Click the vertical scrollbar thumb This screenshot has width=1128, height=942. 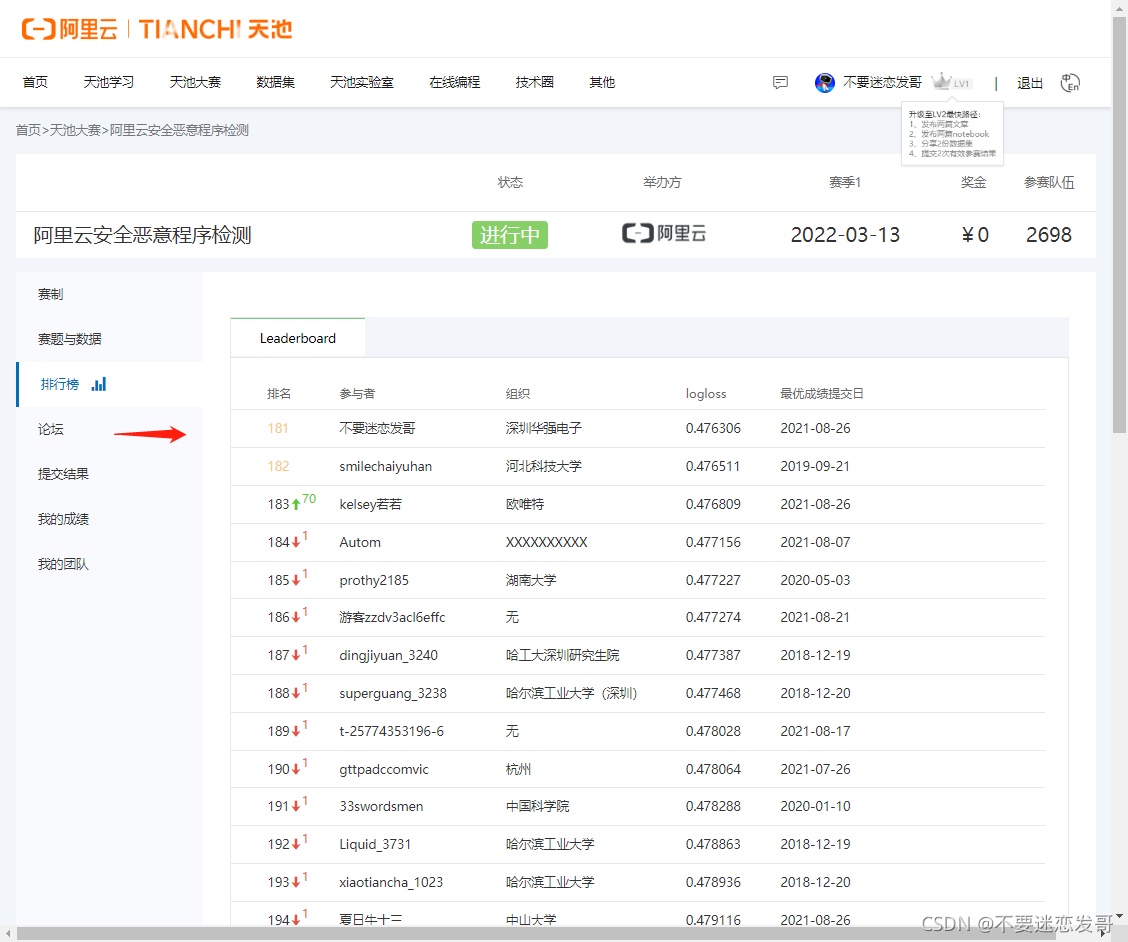(x=1119, y=225)
